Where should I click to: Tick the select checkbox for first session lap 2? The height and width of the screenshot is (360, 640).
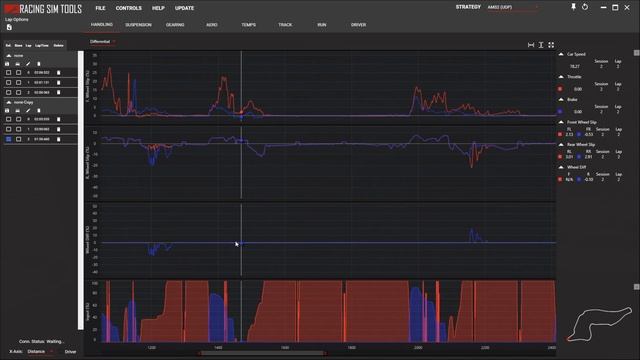9,93
